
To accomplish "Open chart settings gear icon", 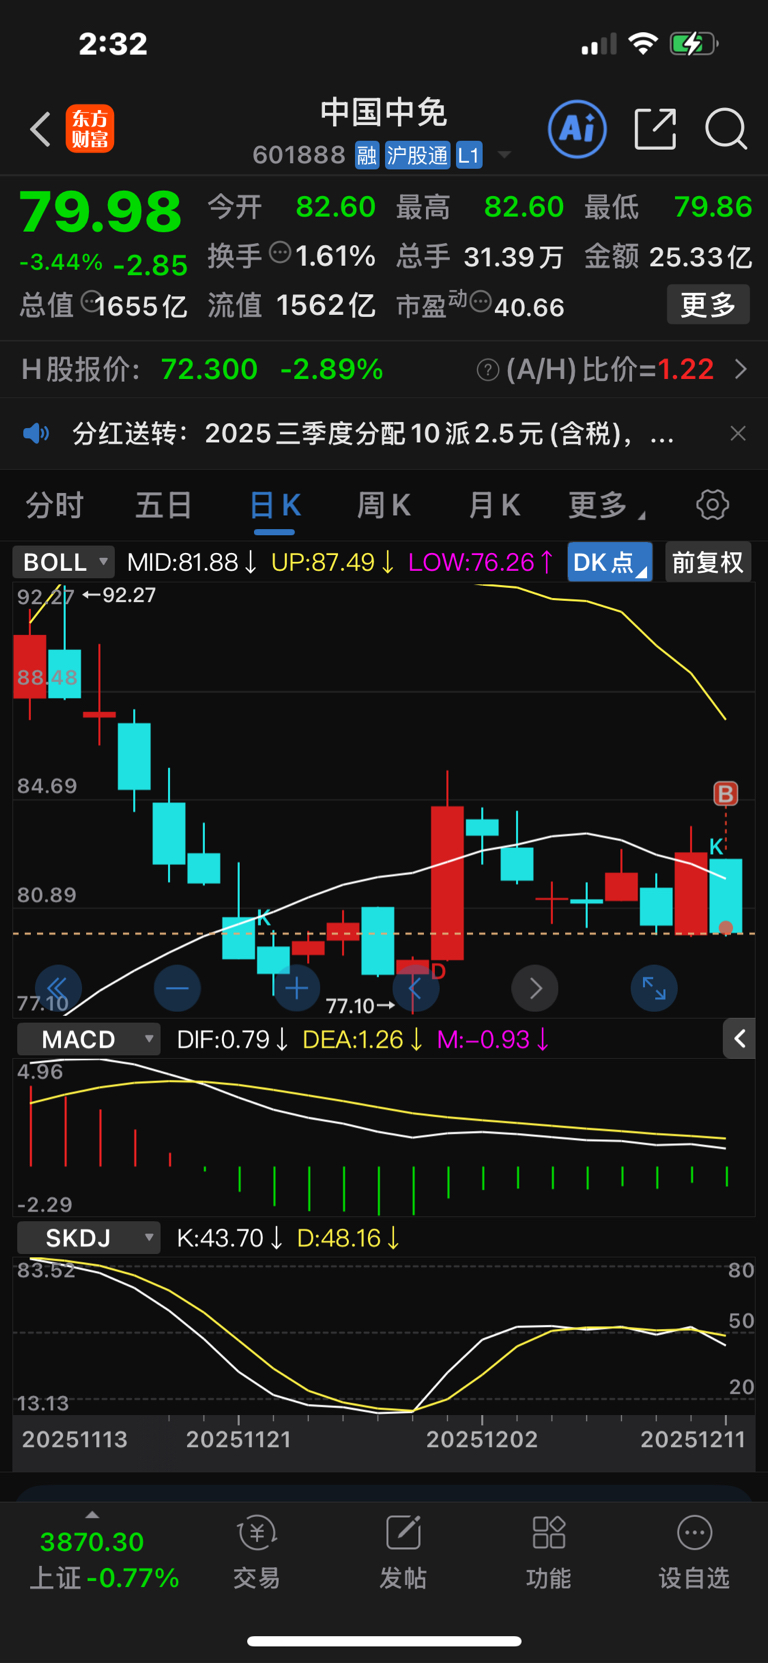I will point(713,505).
